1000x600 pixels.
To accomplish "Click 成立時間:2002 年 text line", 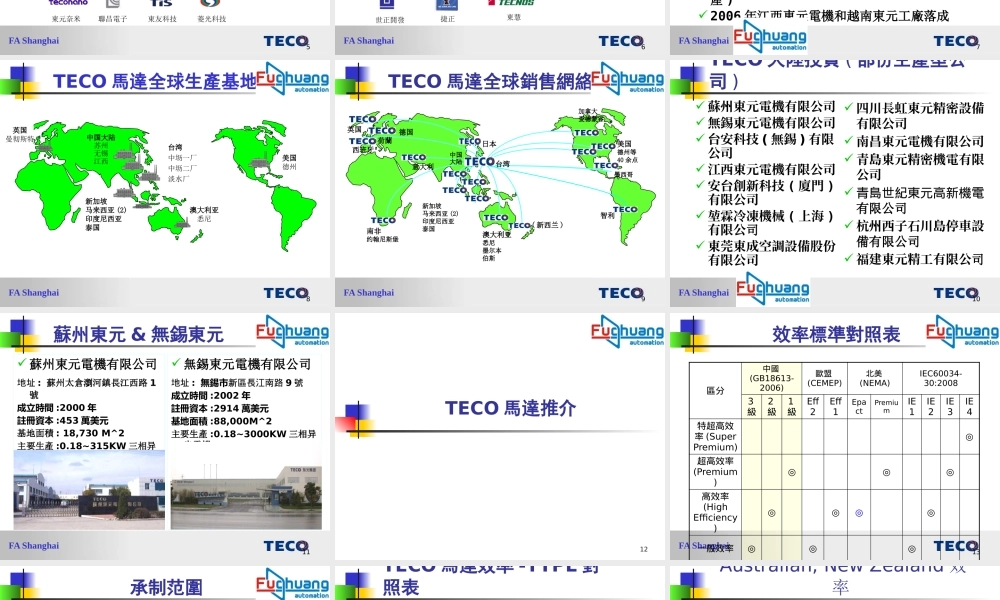I will pos(211,395).
